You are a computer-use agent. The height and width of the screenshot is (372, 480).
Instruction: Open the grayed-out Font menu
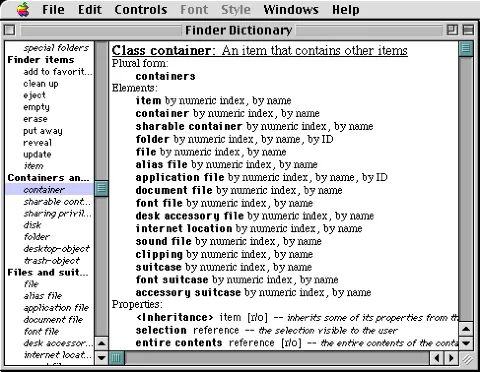(x=194, y=9)
